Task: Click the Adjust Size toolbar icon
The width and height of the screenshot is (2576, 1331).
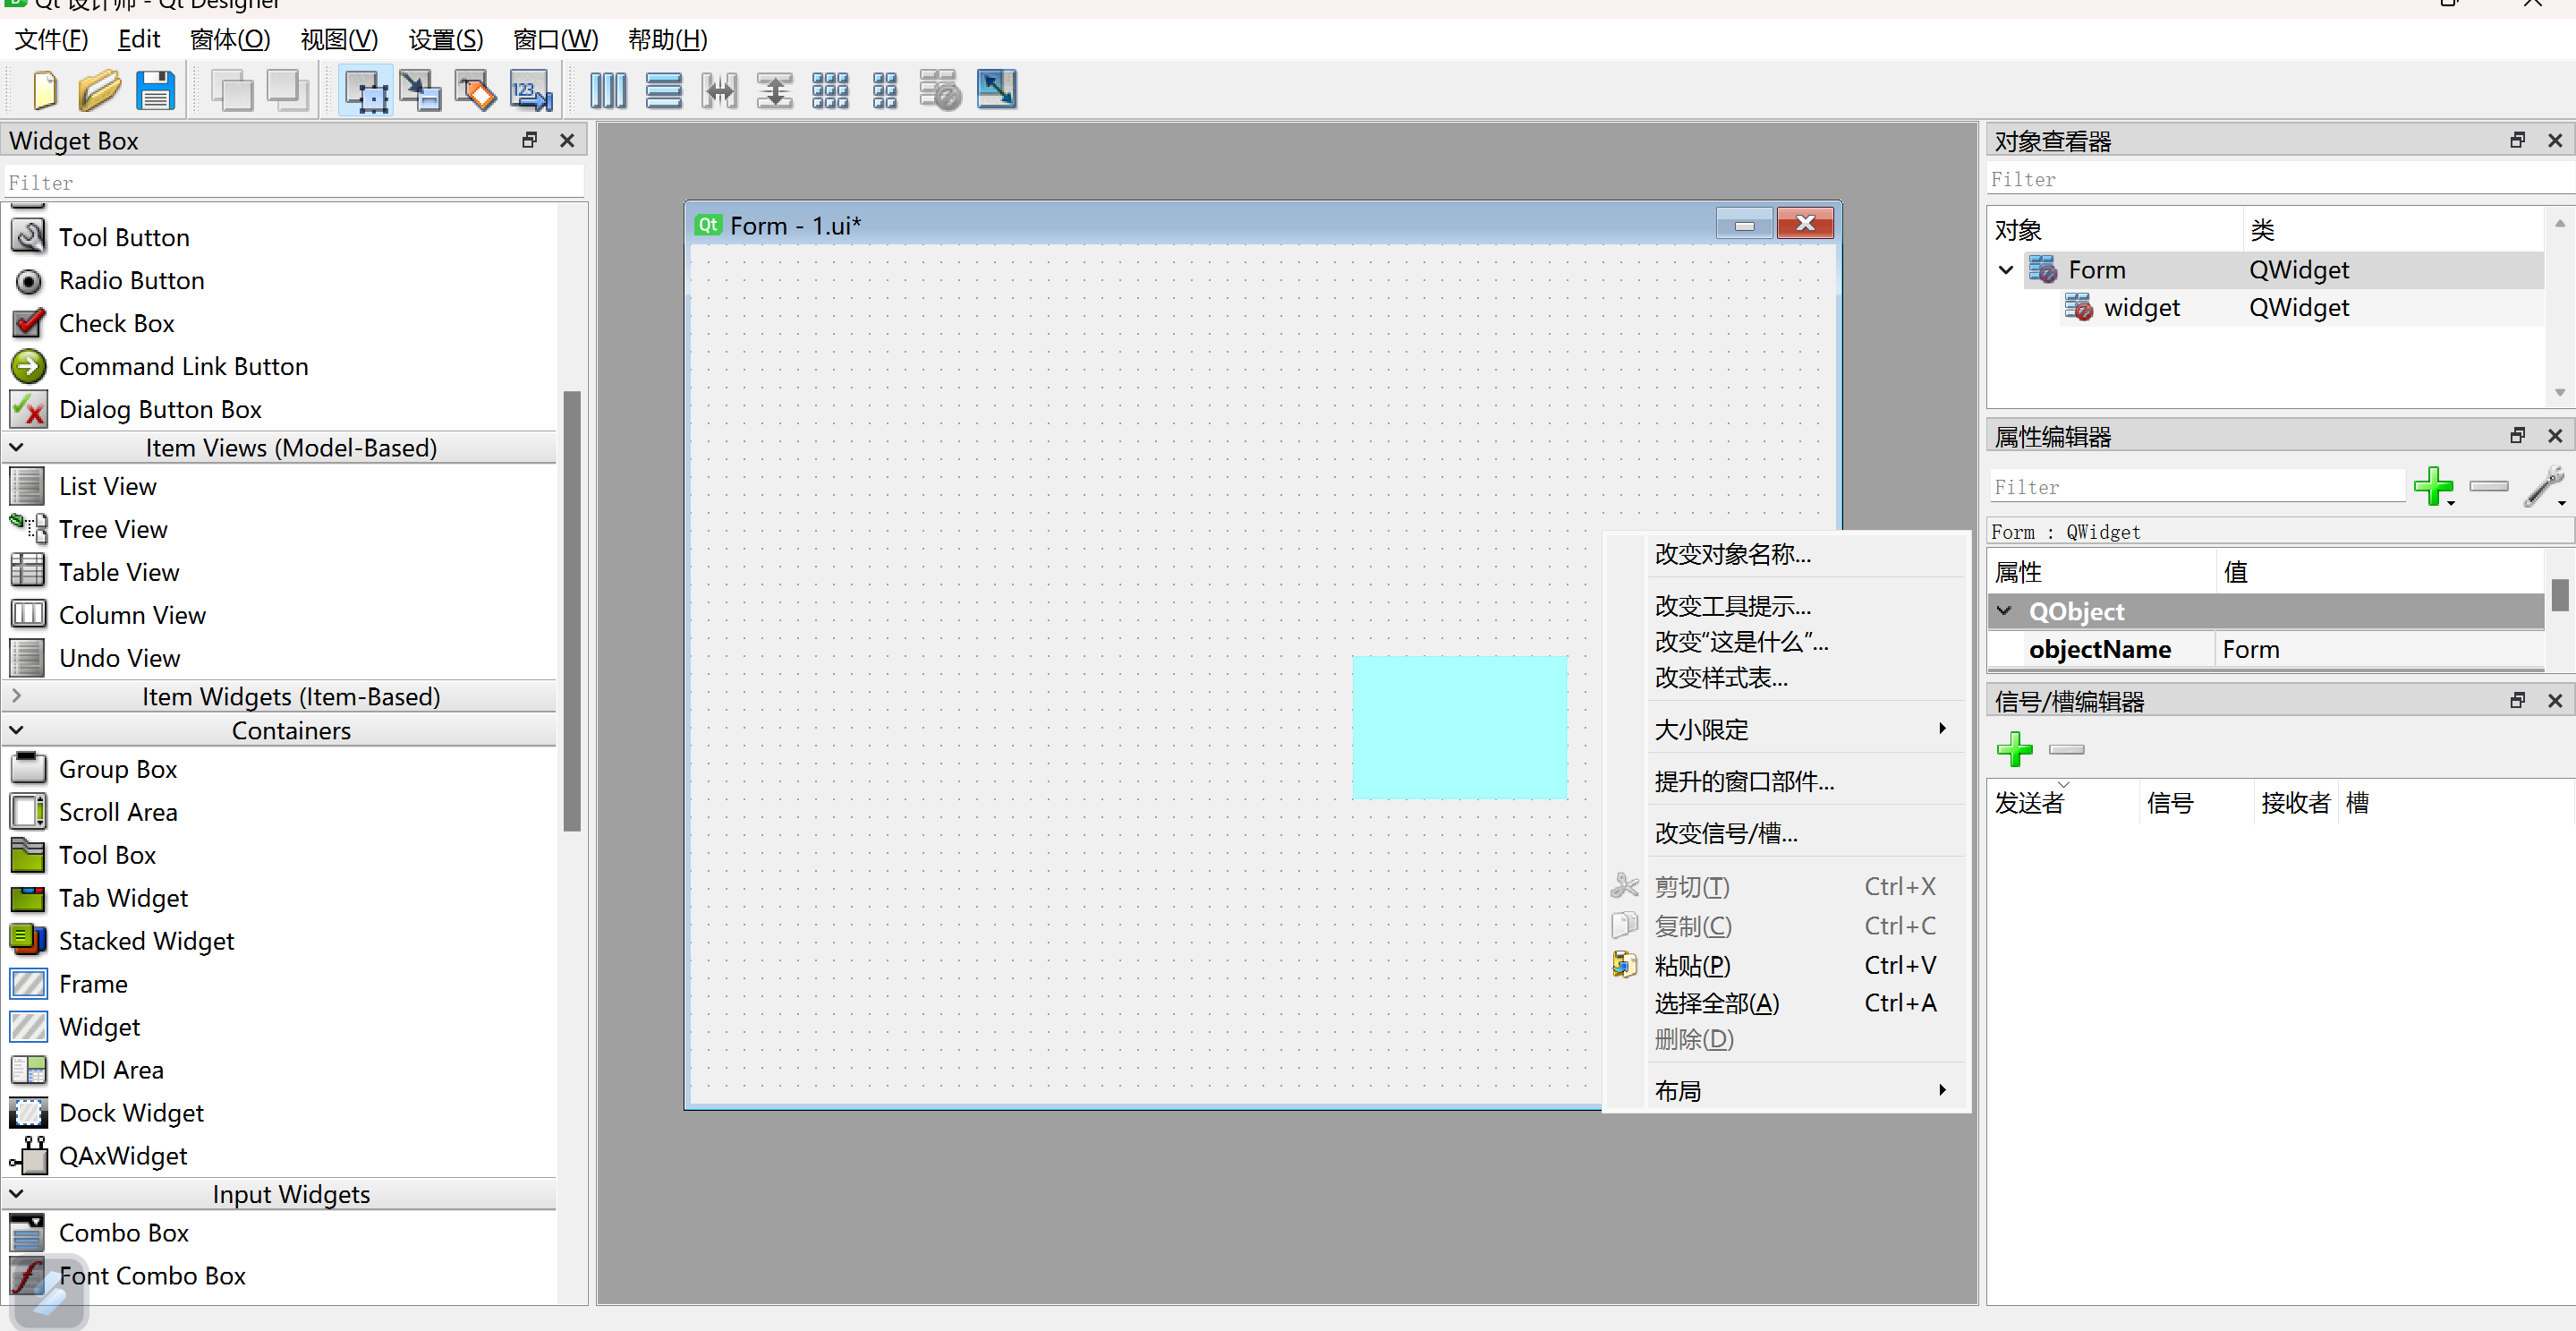Action: pyautogui.click(x=996, y=89)
